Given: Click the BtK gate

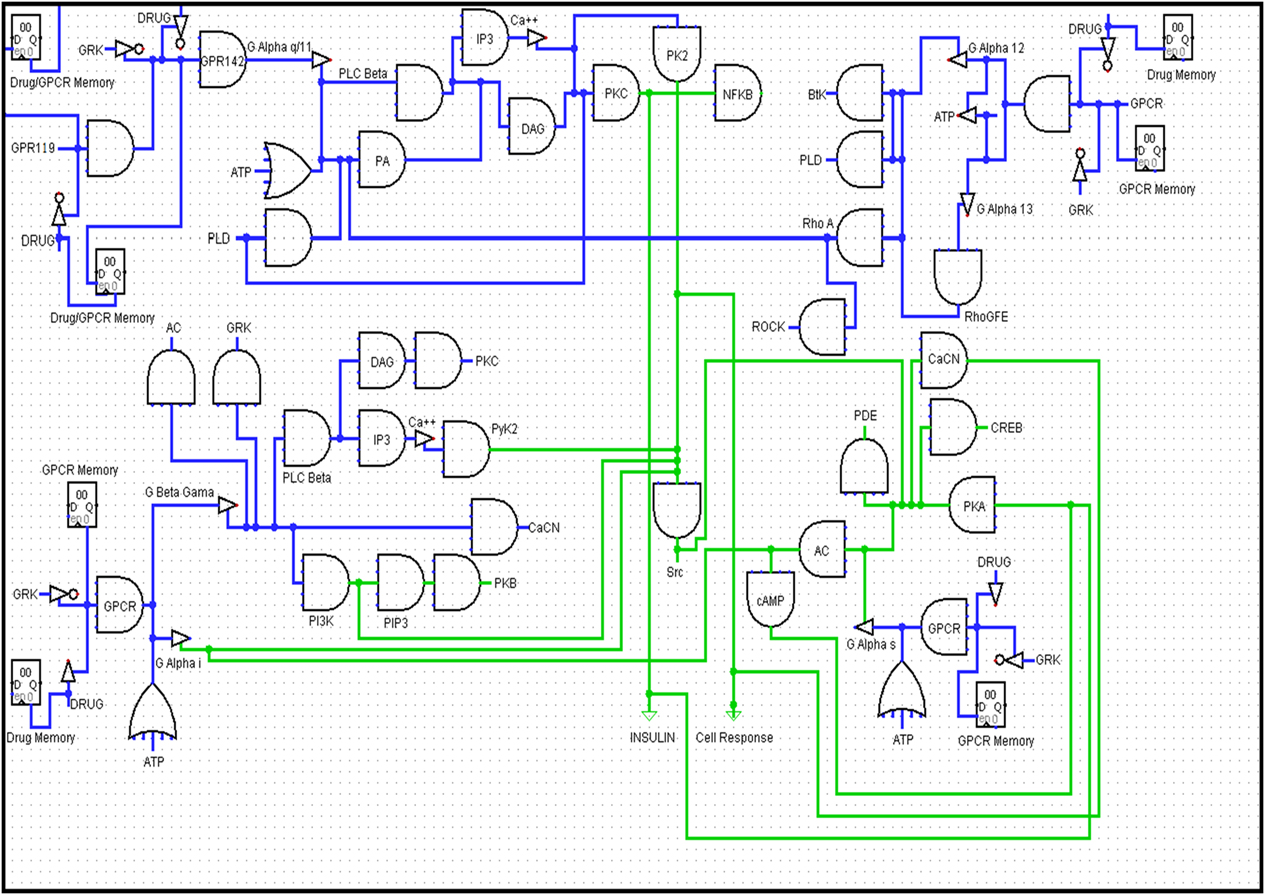Looking at the screenshot, I should (x=858, y=93).
